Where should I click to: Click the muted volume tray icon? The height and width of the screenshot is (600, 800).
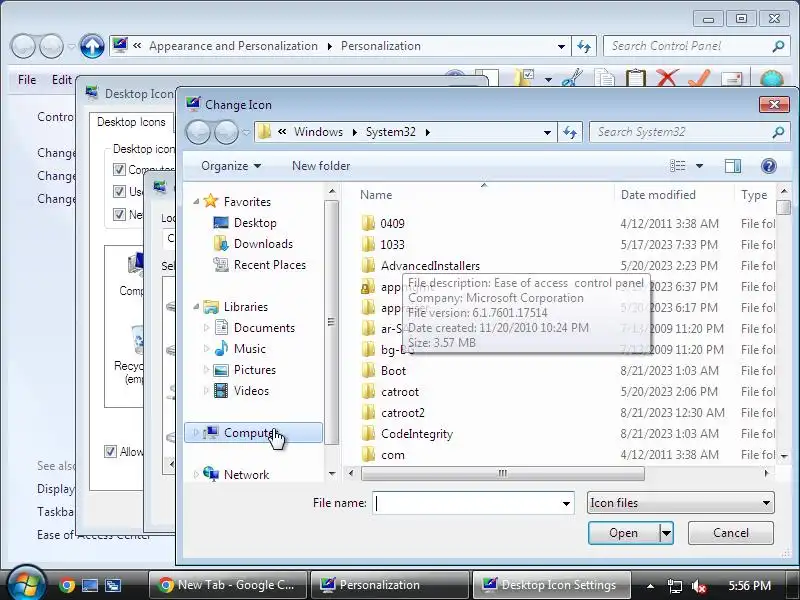pos(698,585)
